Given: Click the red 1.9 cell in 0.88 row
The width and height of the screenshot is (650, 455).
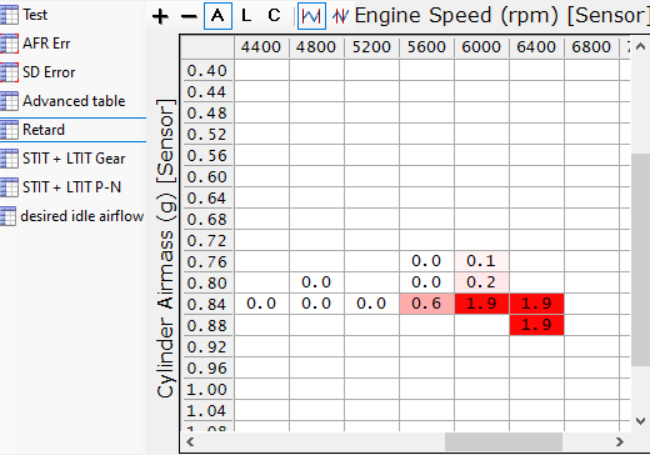Looking at the screenshot, I should (x=536, y=325).
